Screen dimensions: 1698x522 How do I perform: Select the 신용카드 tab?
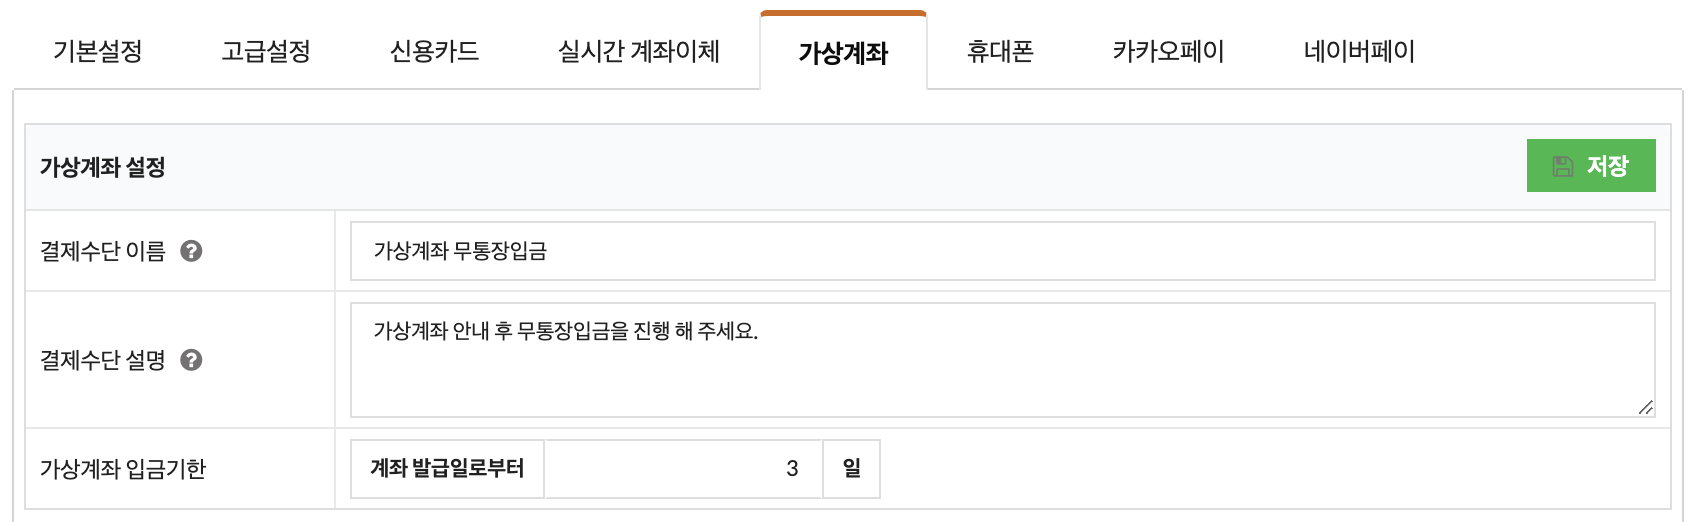[x=434, y=51]
